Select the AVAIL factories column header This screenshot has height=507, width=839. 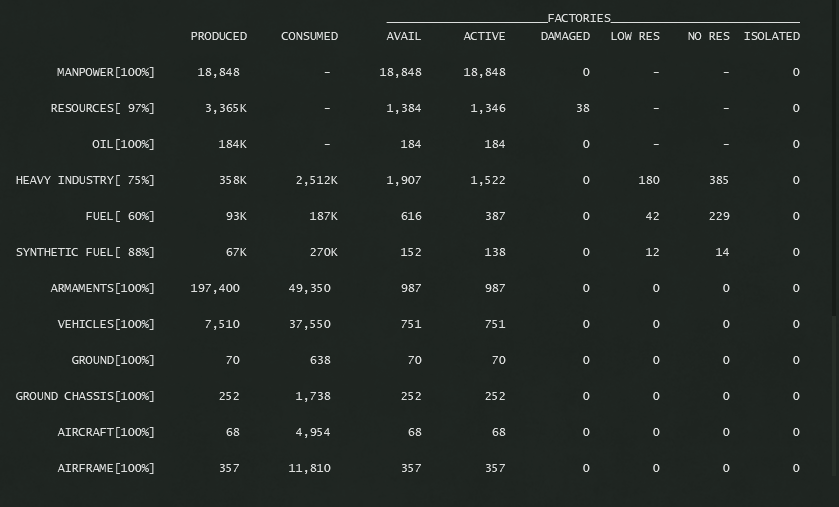coord(404,36)
